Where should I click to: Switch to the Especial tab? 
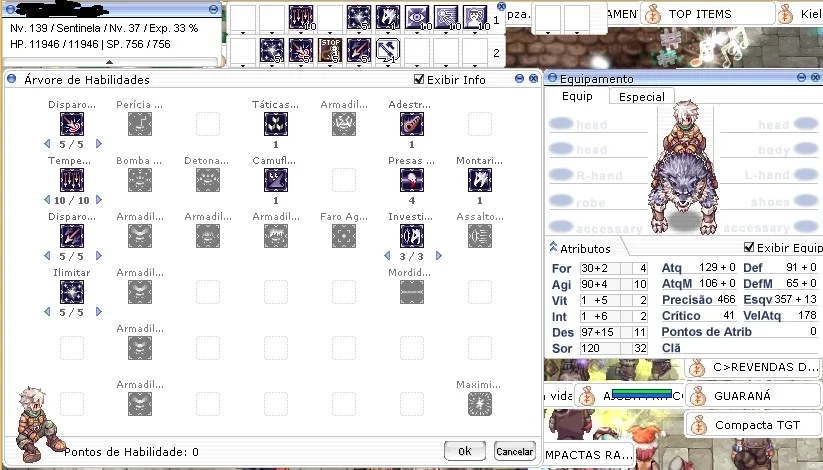[641, 97]
